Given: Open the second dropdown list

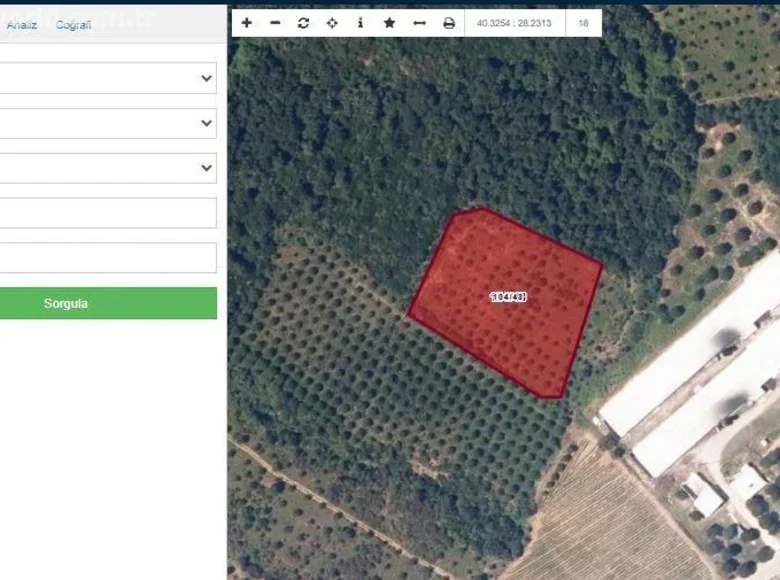Looking at the screenshot, I should [108, 123].
